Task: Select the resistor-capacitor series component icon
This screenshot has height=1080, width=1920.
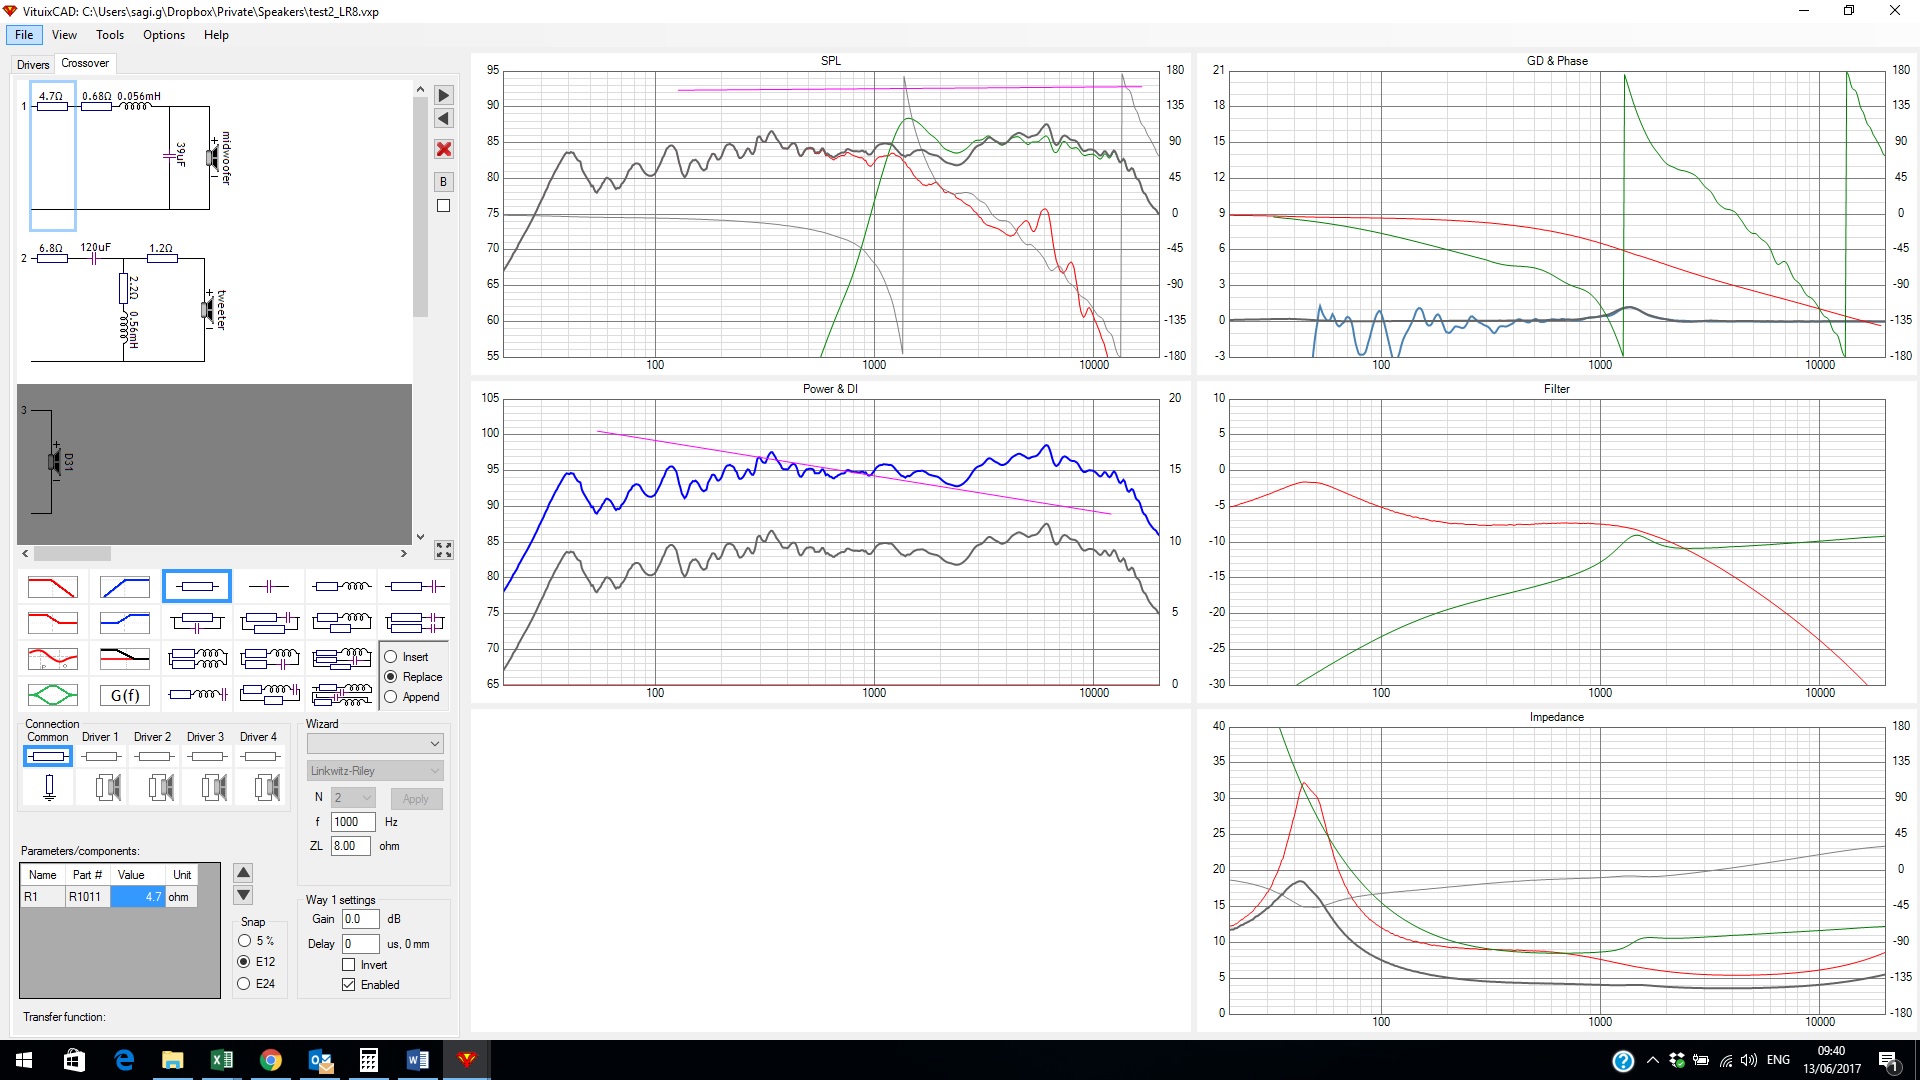Action: pyautogui.click(x=414, y=587)
